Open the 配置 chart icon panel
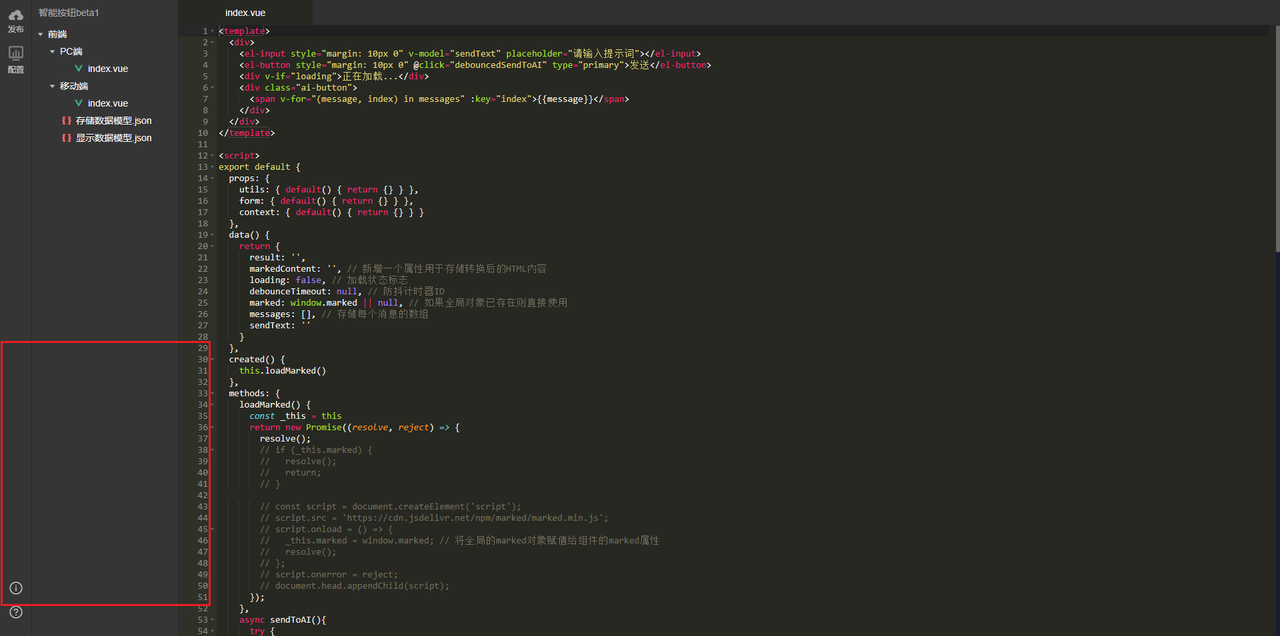The image size is (1280, 636). [16, 53]
